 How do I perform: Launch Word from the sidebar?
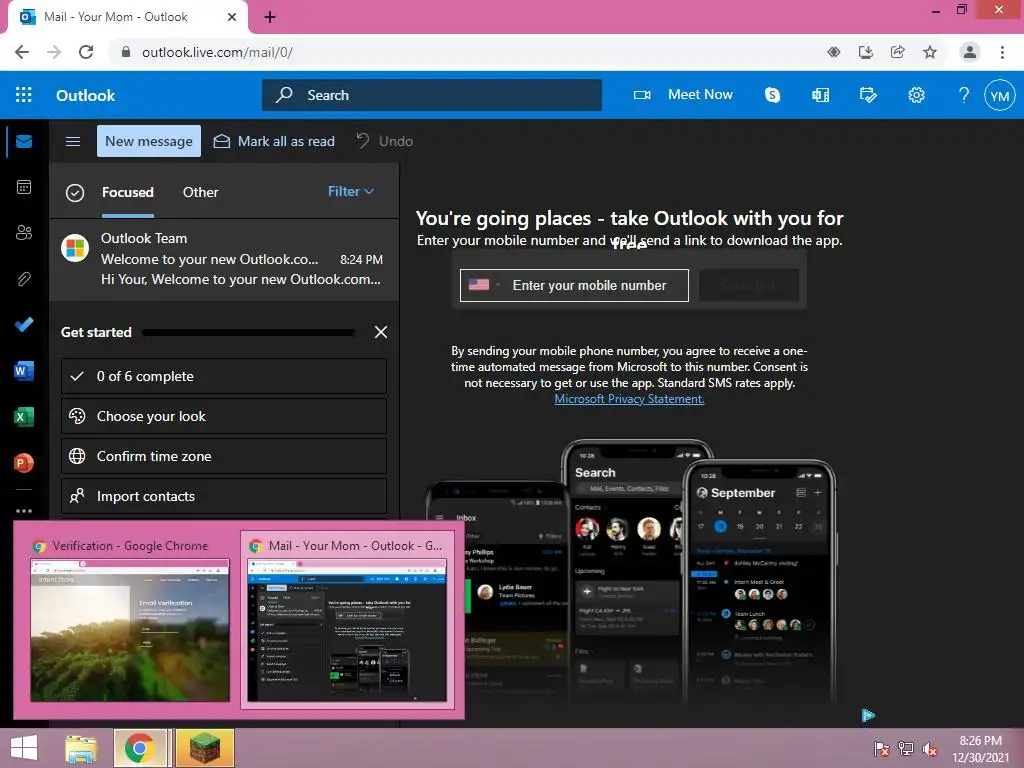pos(24,371)
